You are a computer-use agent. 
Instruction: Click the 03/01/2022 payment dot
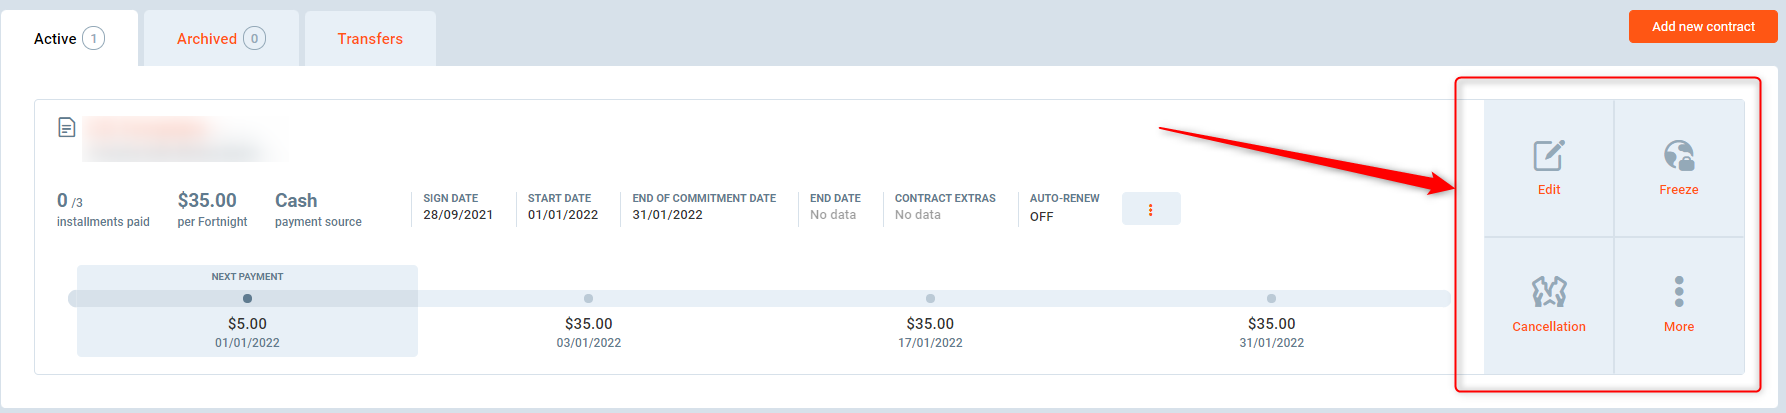pos(588,298)
